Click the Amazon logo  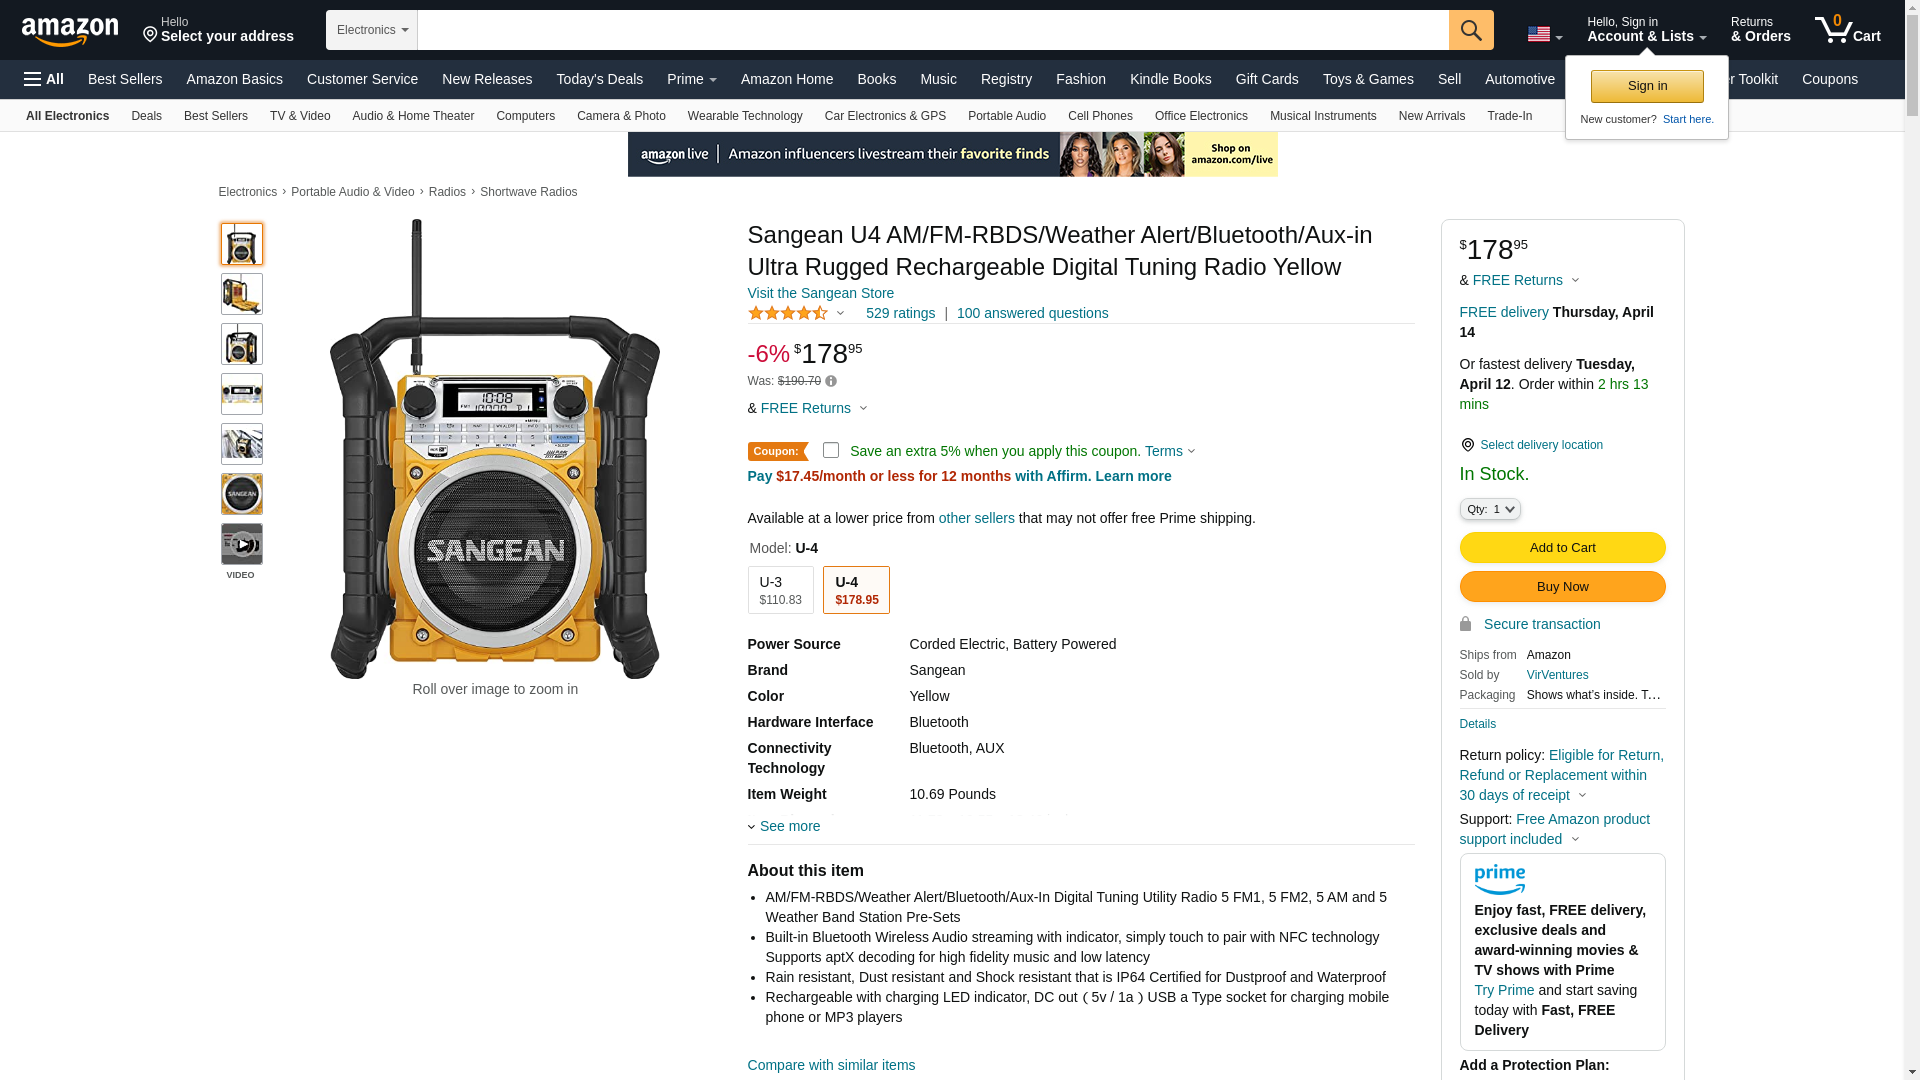tap(70, 31)
